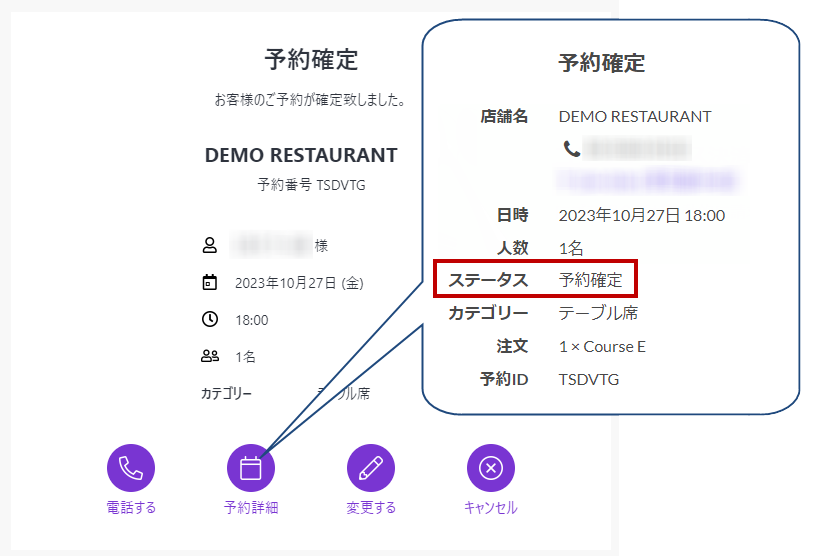Click the DEMO RESTAURANT heading on the main card
This screenshot has width=819, height=556.
[x=301, y=156]
